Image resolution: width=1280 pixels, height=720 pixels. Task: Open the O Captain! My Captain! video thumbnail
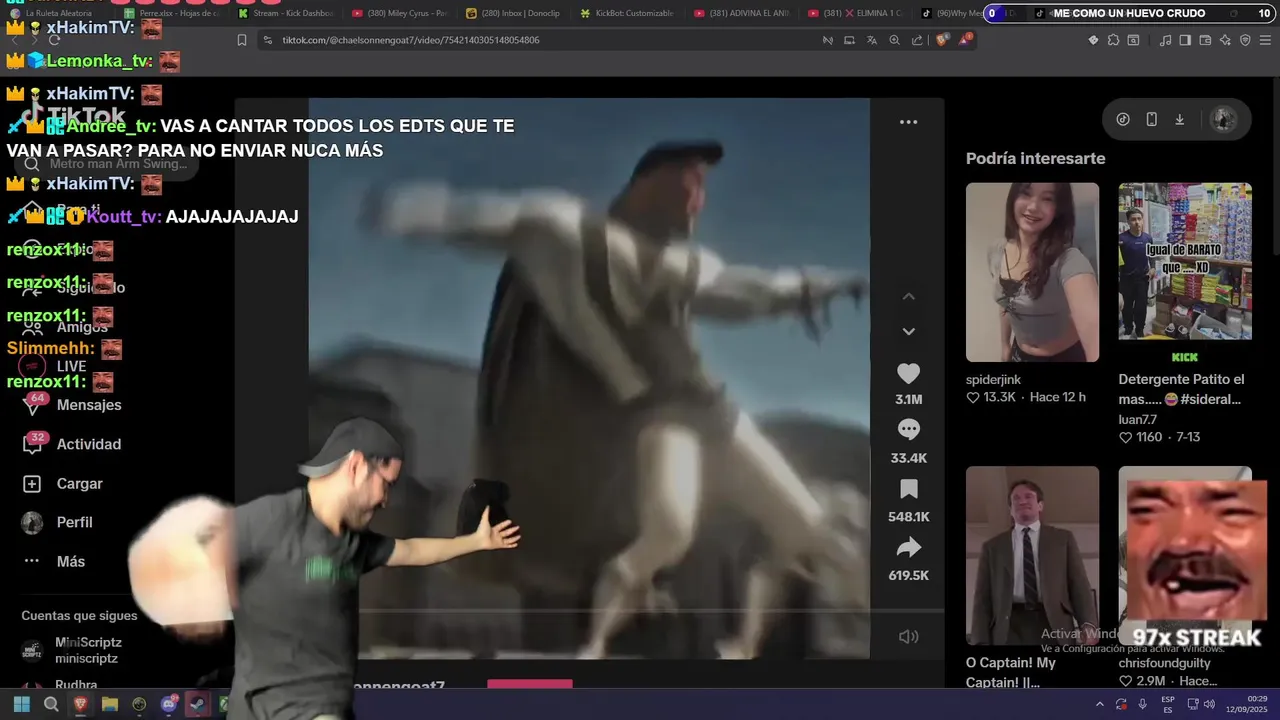click(1032, 555)
